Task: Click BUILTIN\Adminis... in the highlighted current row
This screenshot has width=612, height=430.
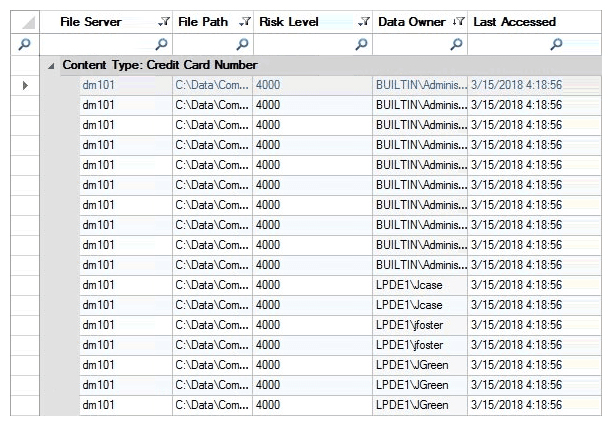Action: 421,85
